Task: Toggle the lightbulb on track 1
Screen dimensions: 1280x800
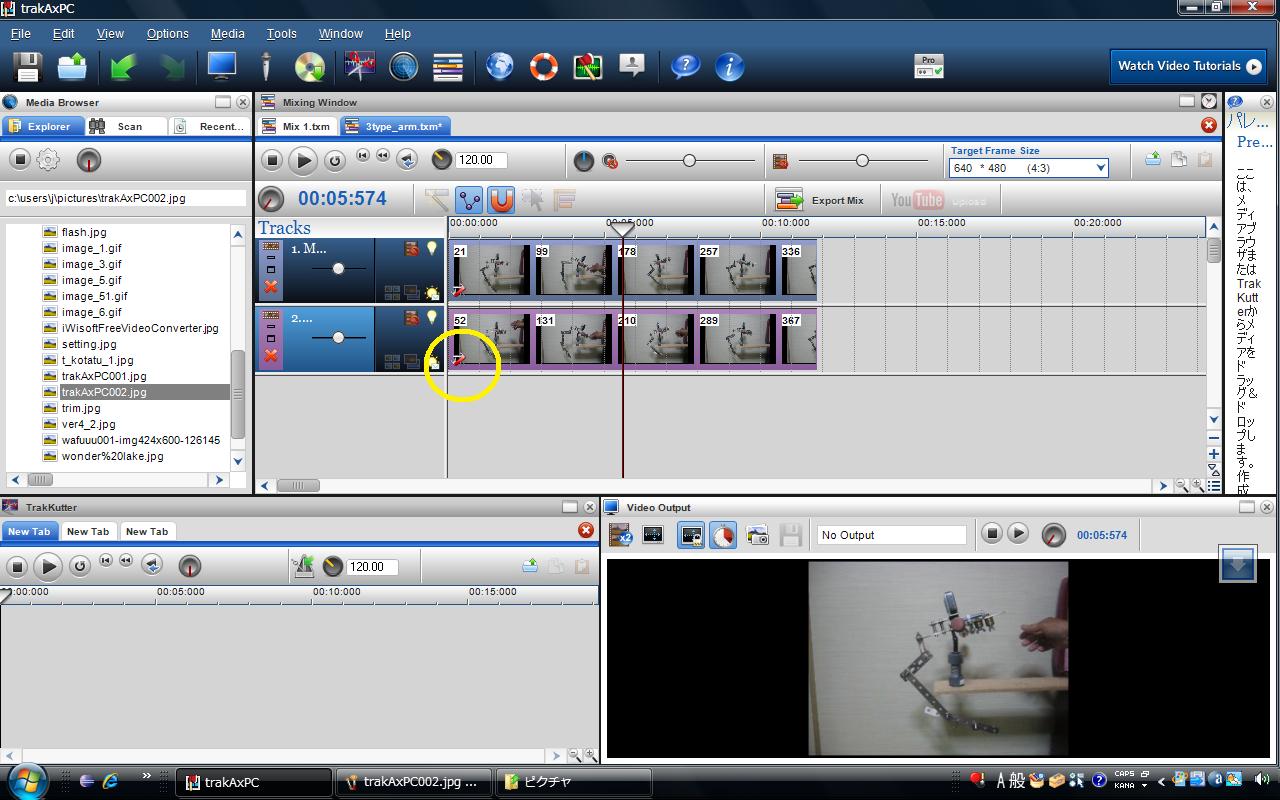Action: coord(432,248)
